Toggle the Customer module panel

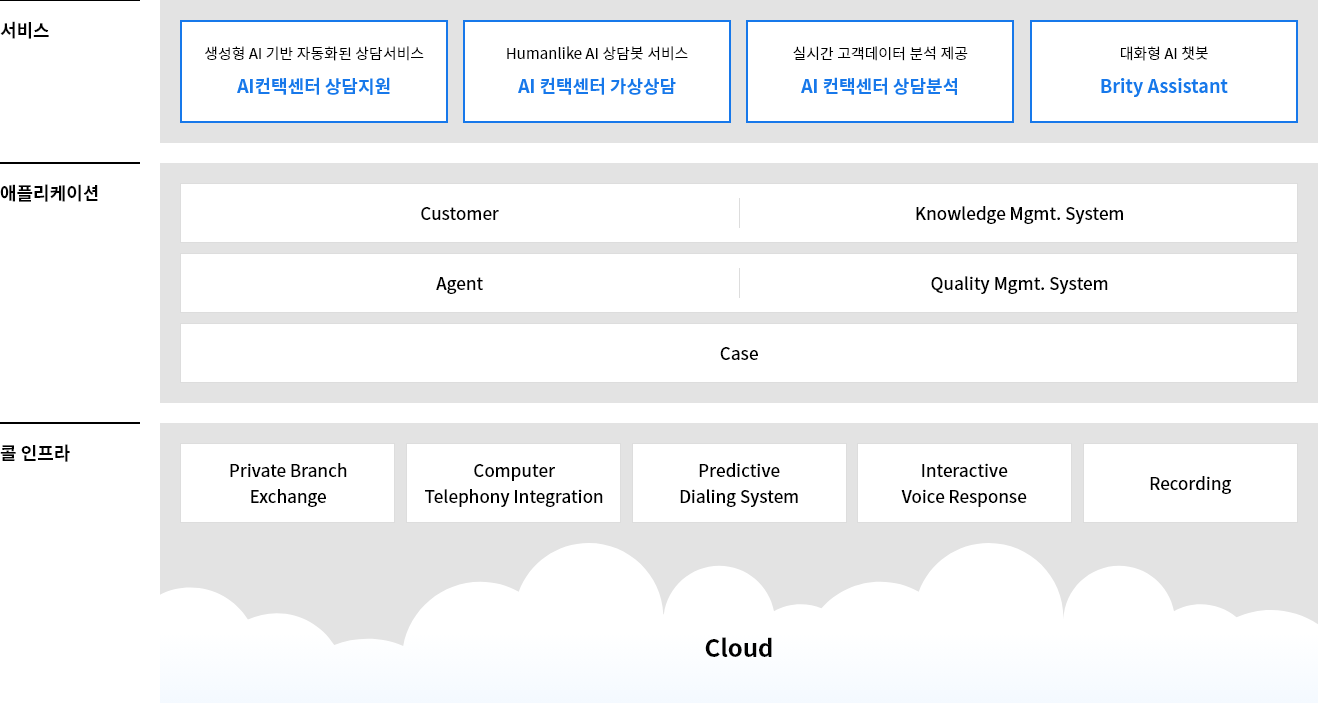(459, 213)
